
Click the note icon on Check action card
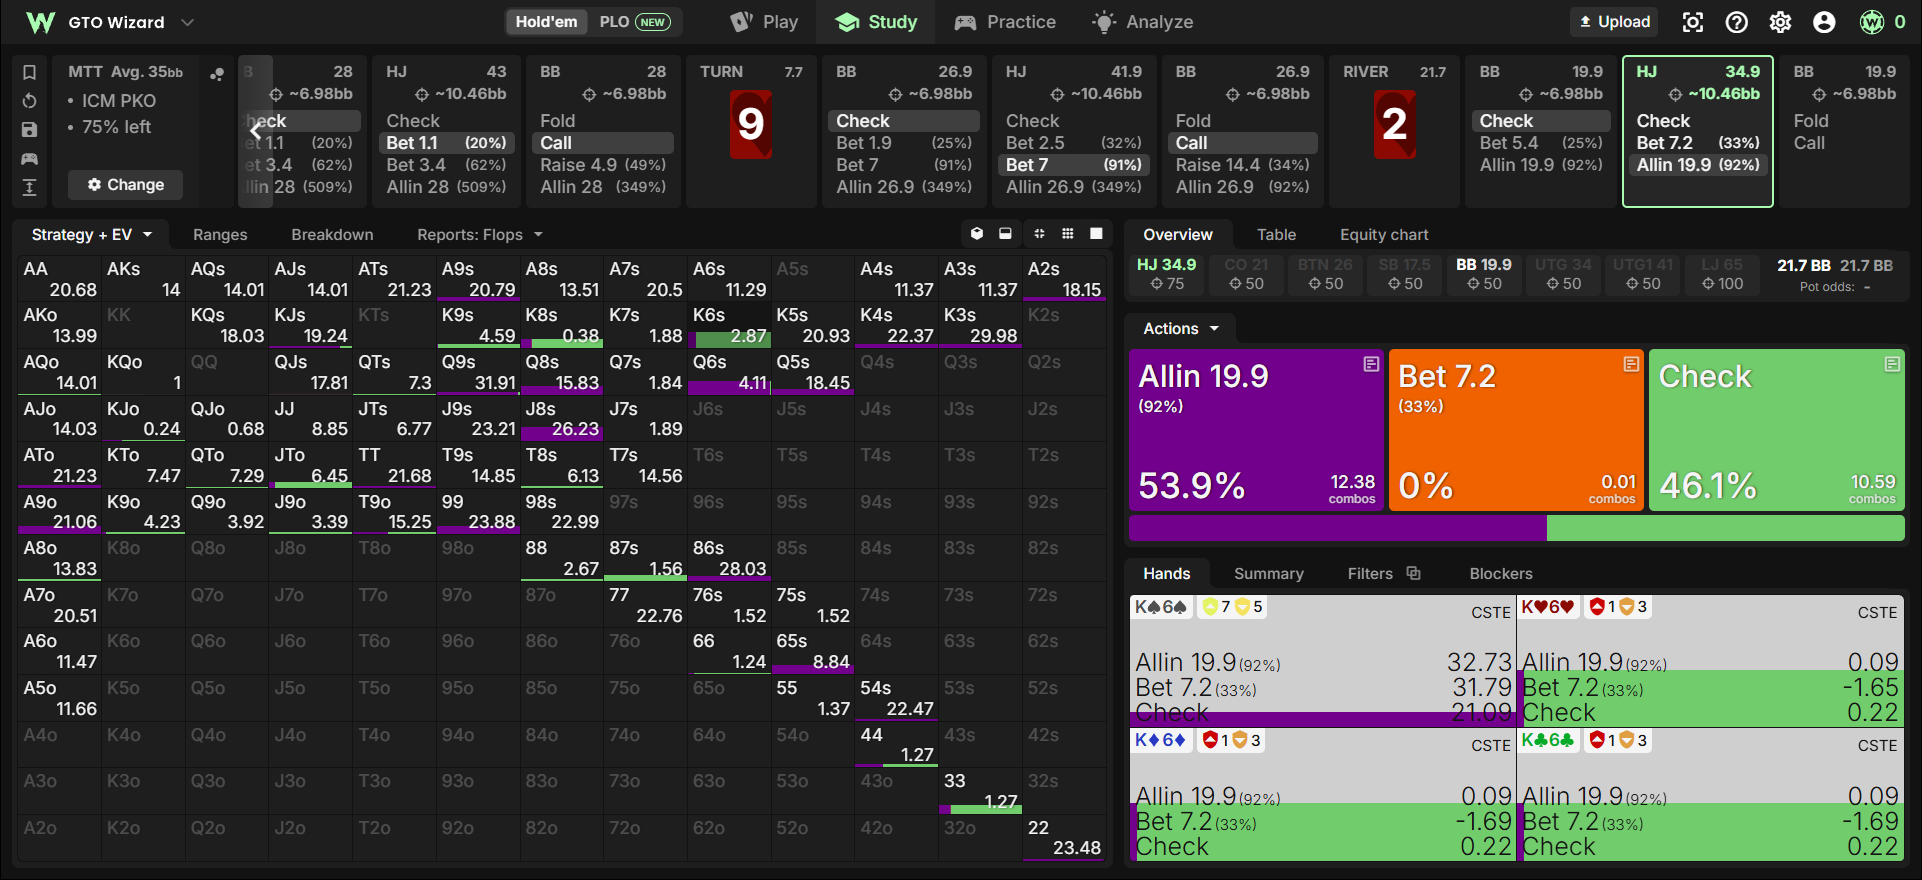tap(1892, 364)
